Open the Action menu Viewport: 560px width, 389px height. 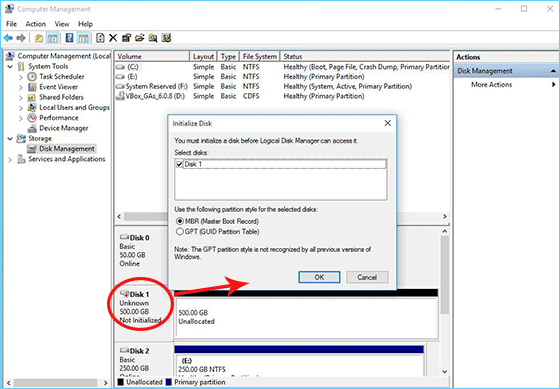click(x=36, y=24)
